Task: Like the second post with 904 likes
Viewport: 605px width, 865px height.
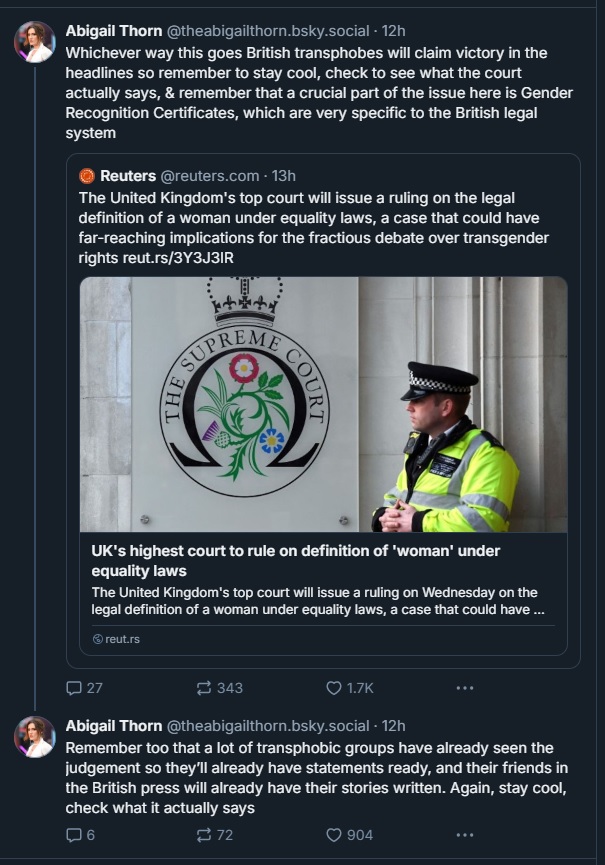Action: pos(334,835)
